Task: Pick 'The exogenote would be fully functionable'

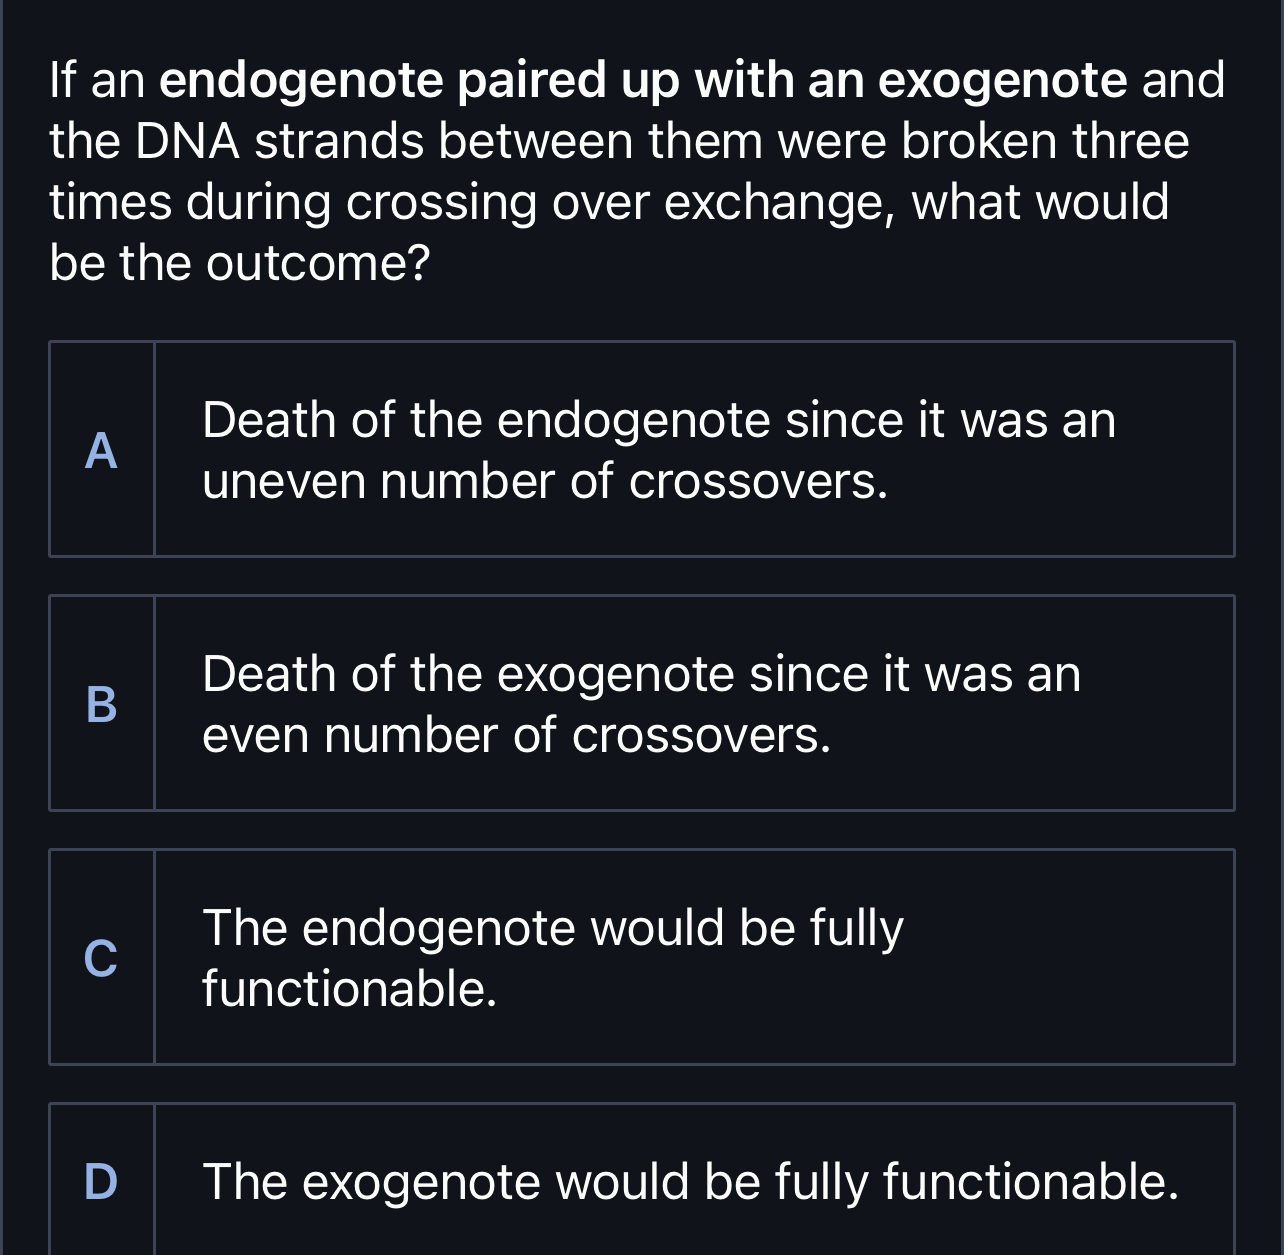Action: coord(690,1181)
